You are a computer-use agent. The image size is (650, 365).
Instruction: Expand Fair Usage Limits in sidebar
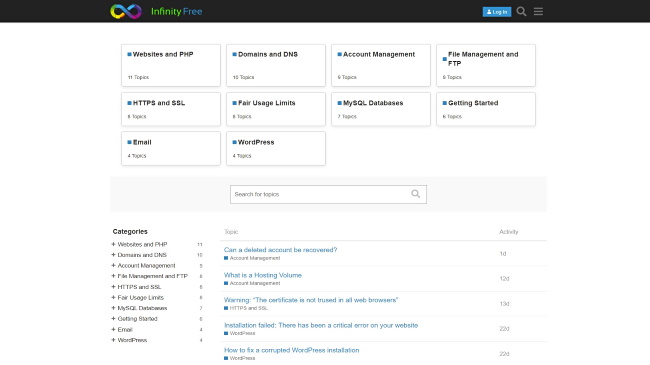(113, 297)
